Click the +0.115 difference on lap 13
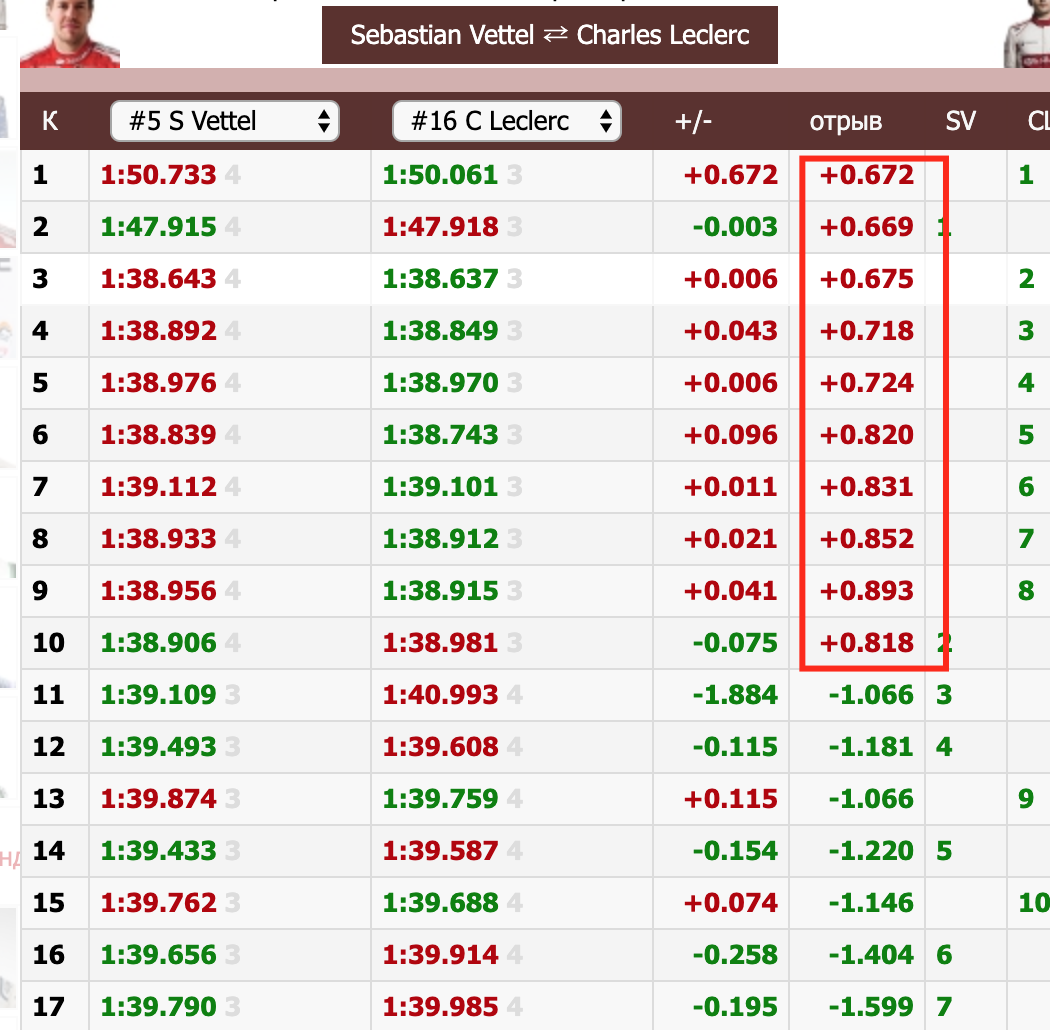 tap(731, 799)
